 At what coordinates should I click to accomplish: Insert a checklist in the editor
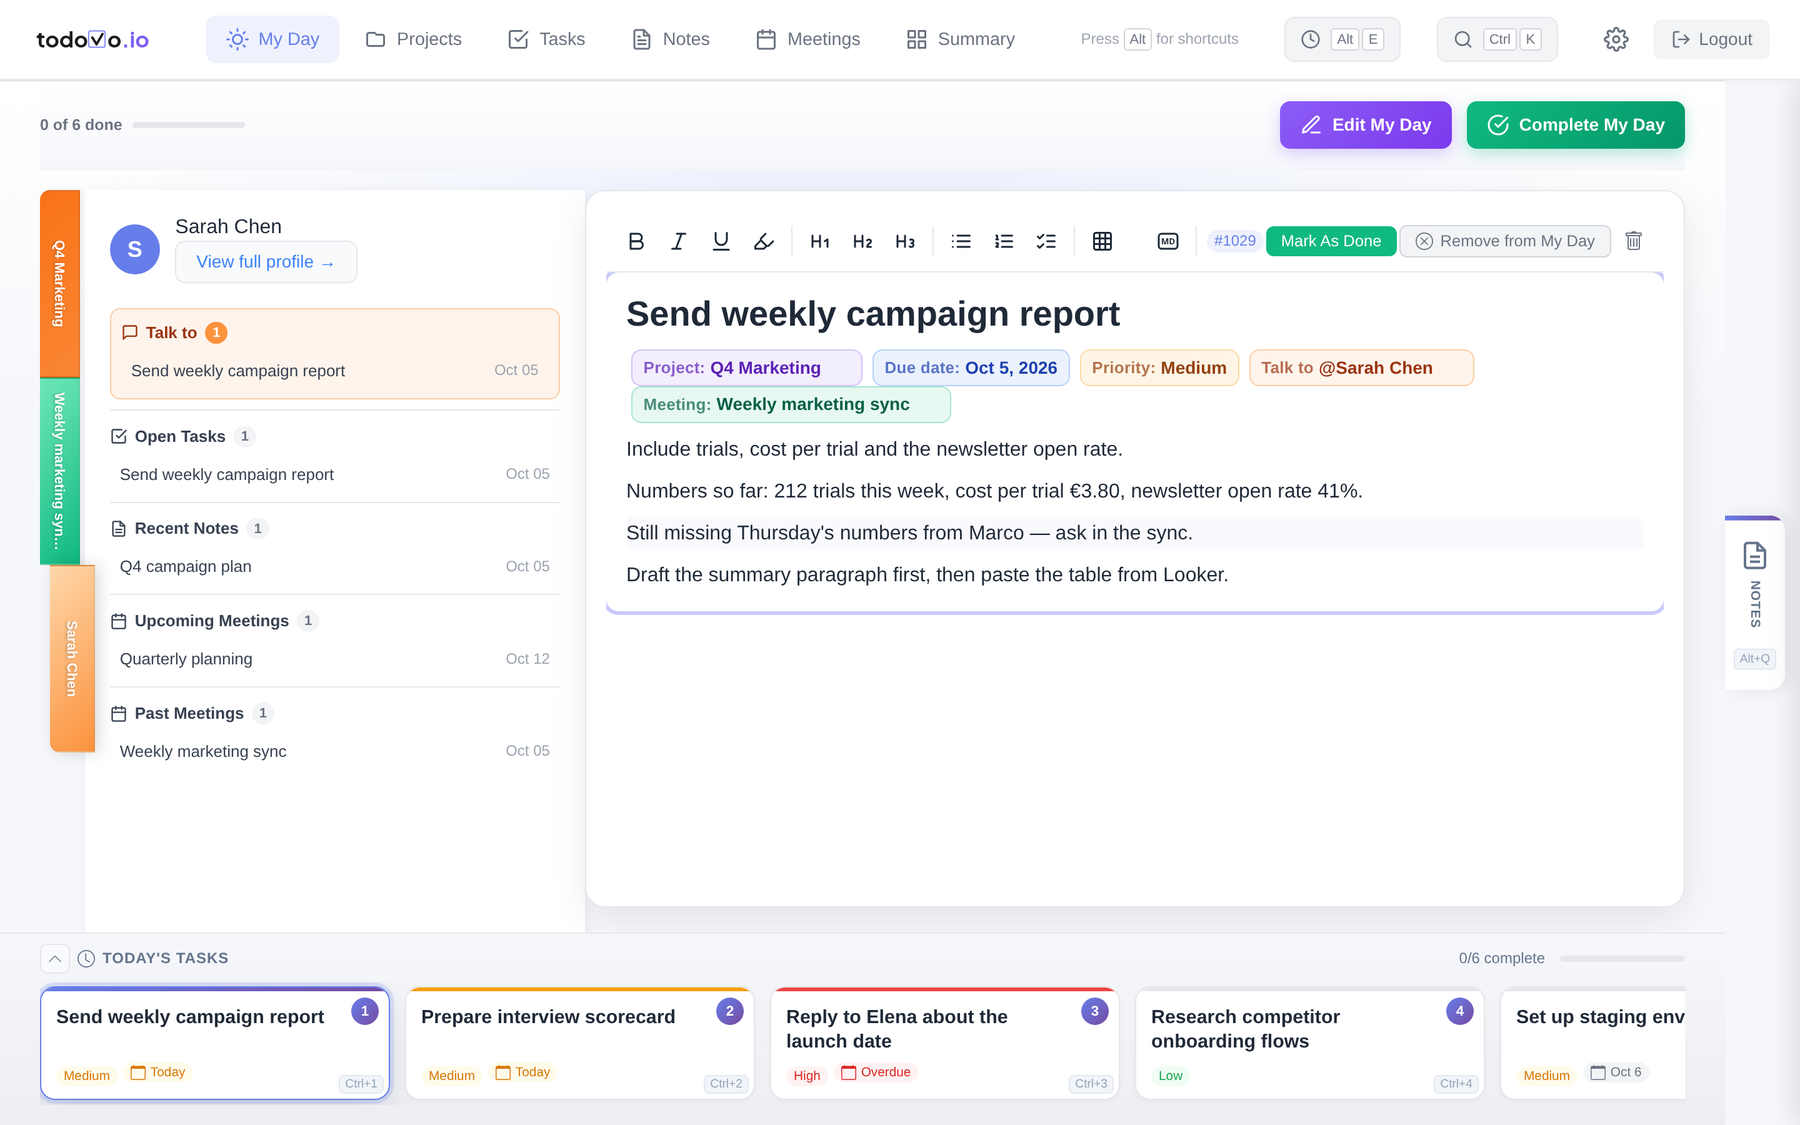click(1046, 241)
